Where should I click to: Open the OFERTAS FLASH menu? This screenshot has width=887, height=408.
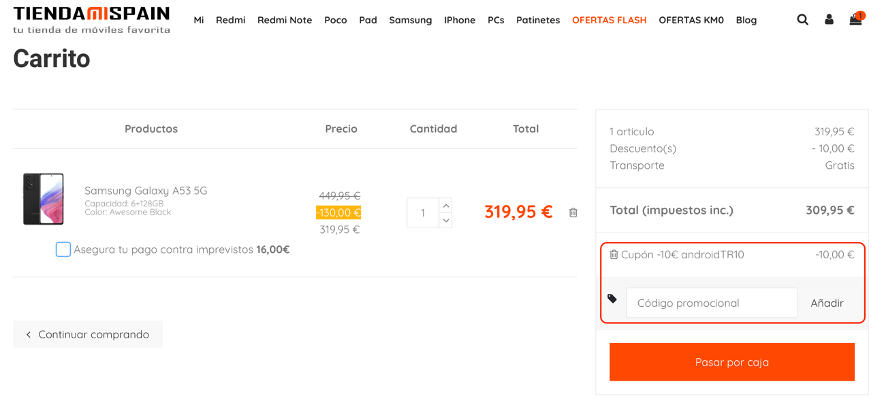(609, 20)
